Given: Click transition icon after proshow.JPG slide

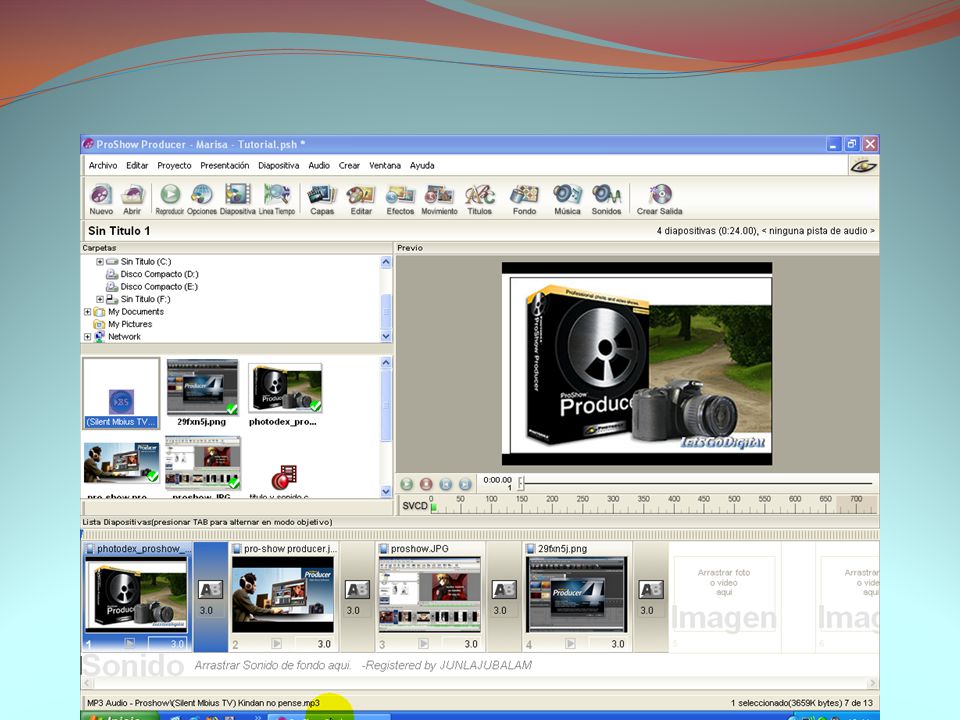Looking at the screenshot, I should pyautogui.click(x=504, y=590).
